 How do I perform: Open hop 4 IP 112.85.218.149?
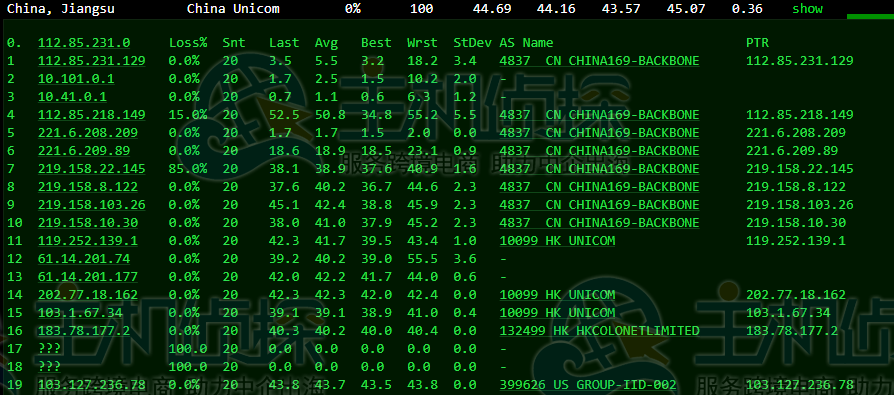(91, 115)
